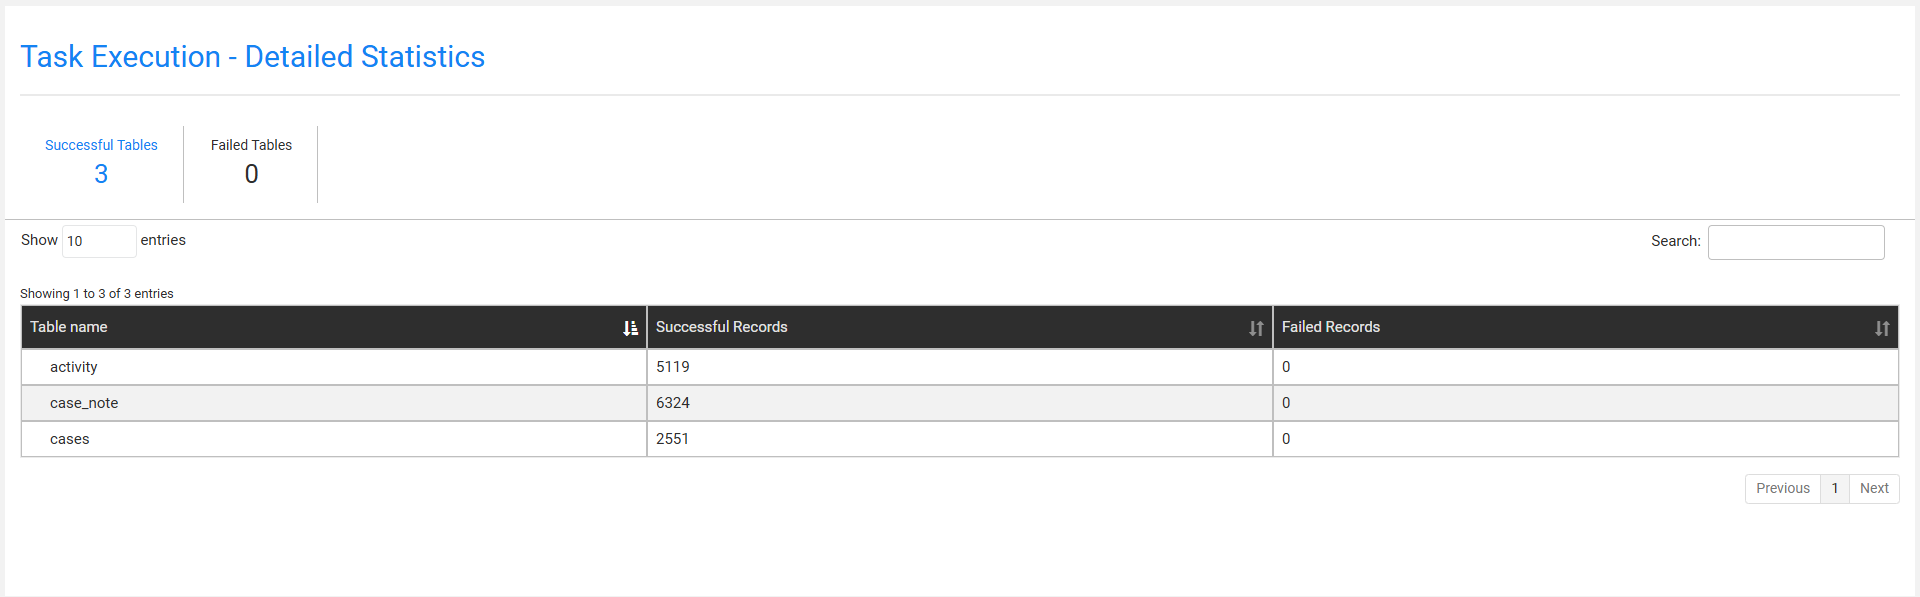
Task: Click the Successful Records header text
Action: [721, 327]
